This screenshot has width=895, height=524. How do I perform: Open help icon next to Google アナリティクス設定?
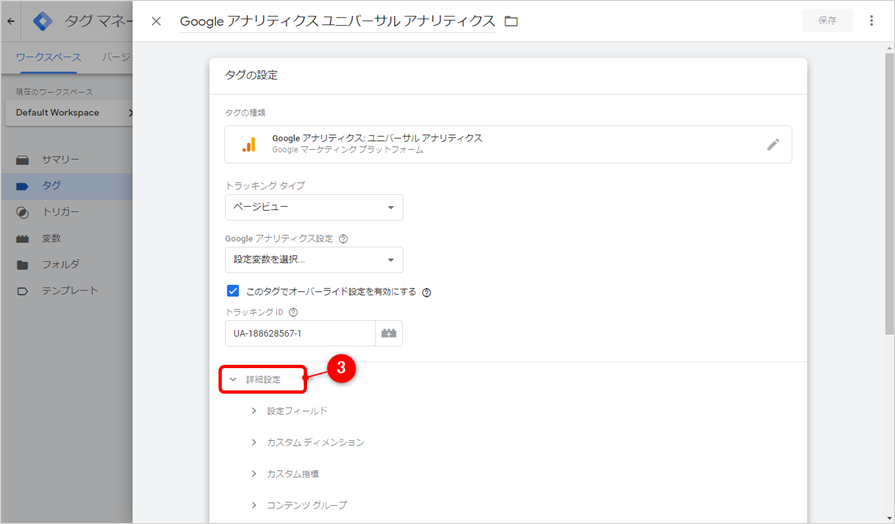[343, 239]
